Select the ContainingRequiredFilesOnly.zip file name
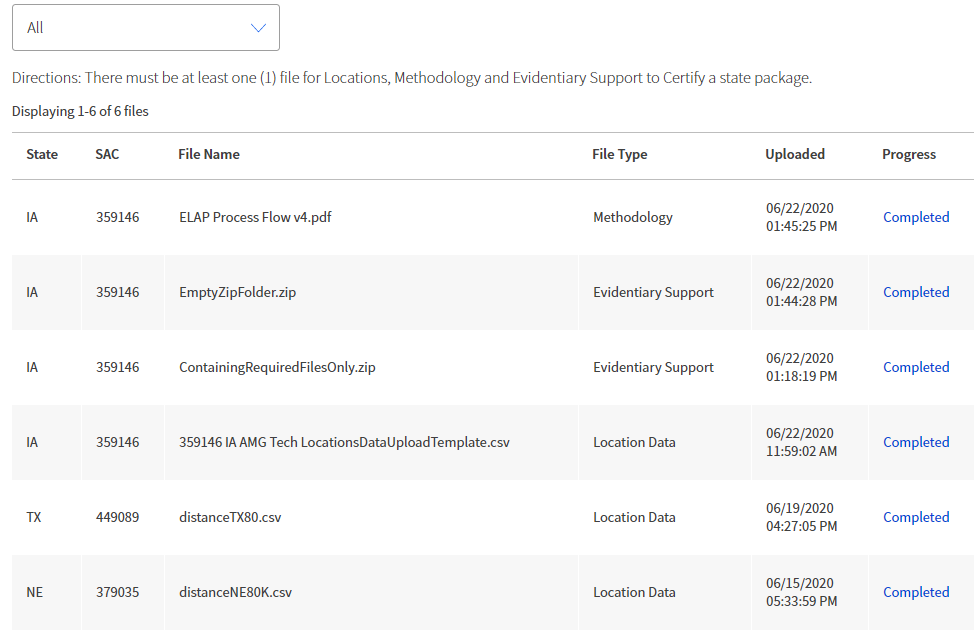 277,367
